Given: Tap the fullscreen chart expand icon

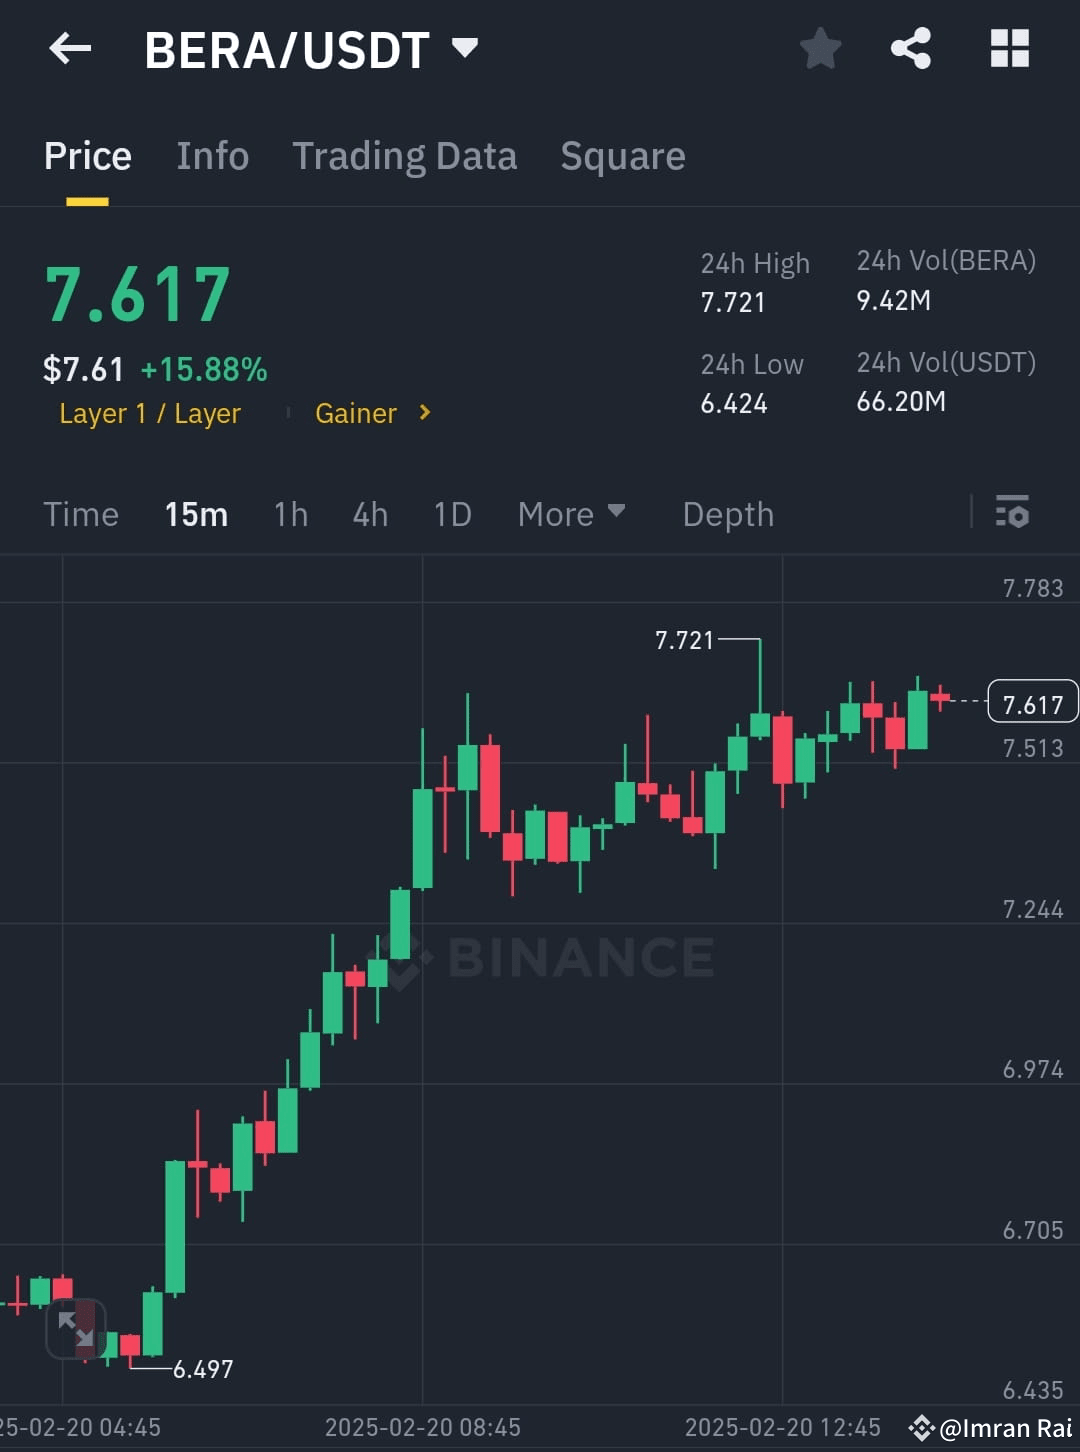Looking at the screenshot, I should (76, 1330).
